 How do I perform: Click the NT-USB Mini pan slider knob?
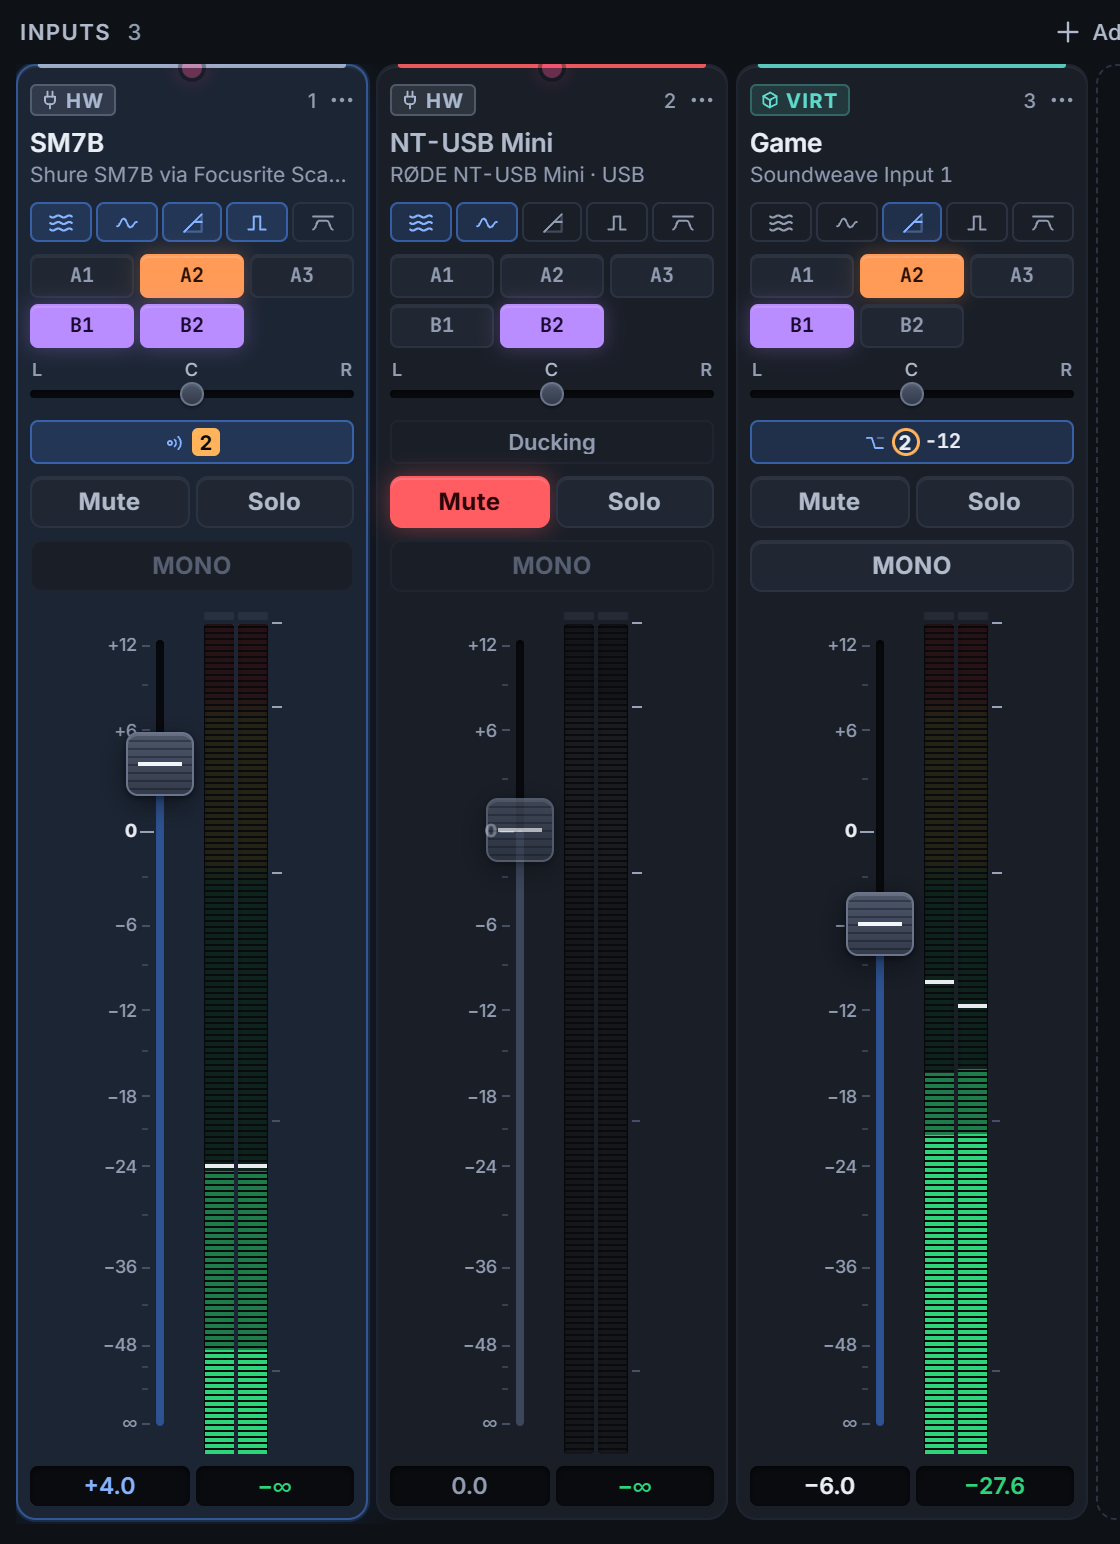552,394
